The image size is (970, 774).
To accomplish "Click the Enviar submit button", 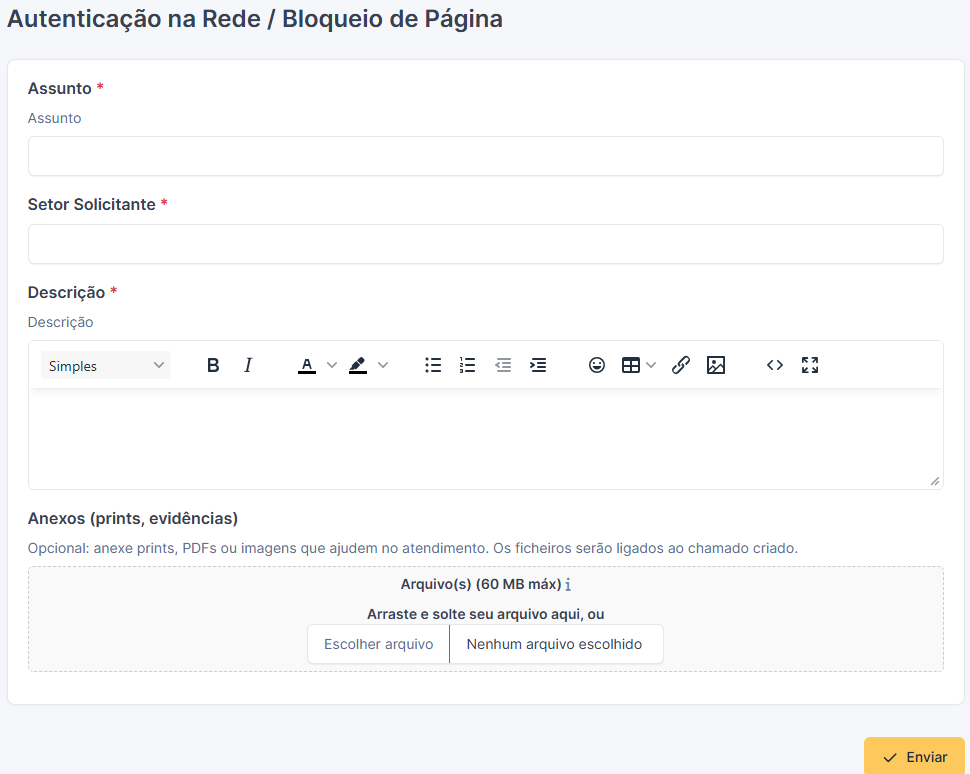I will pyautogui.click(x=914, y=757).
